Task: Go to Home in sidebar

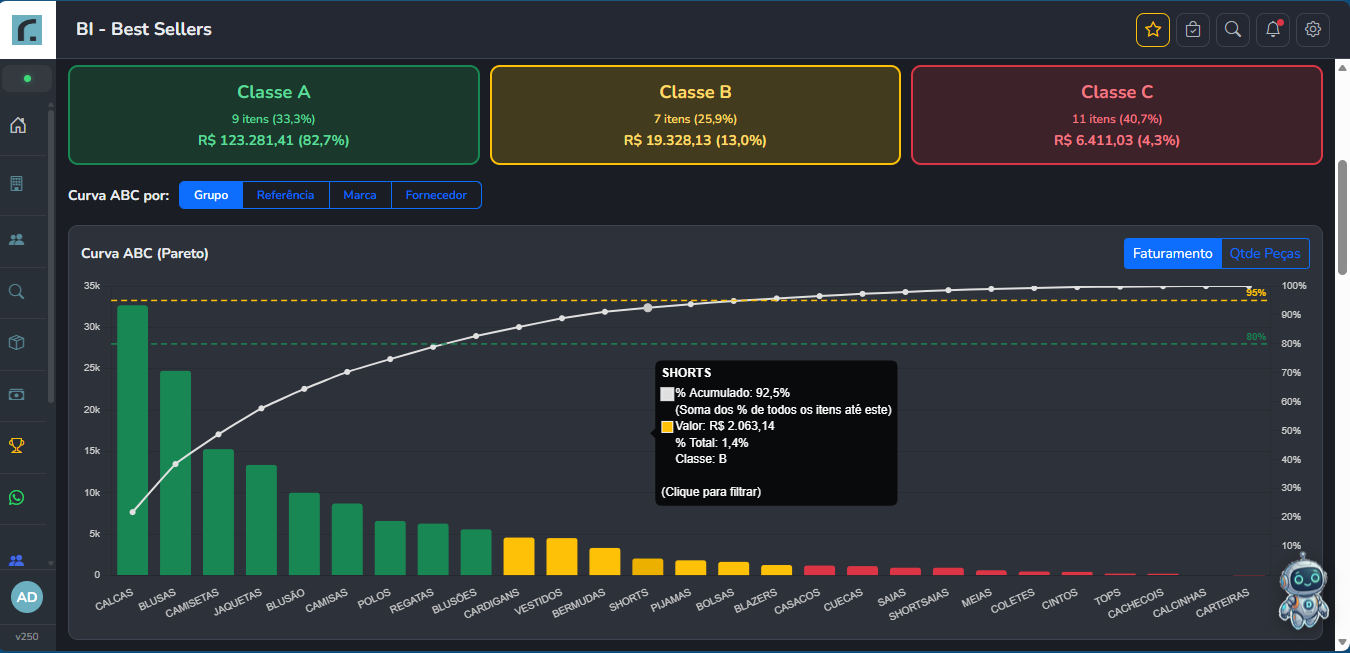Action: (x=17, y=126)
